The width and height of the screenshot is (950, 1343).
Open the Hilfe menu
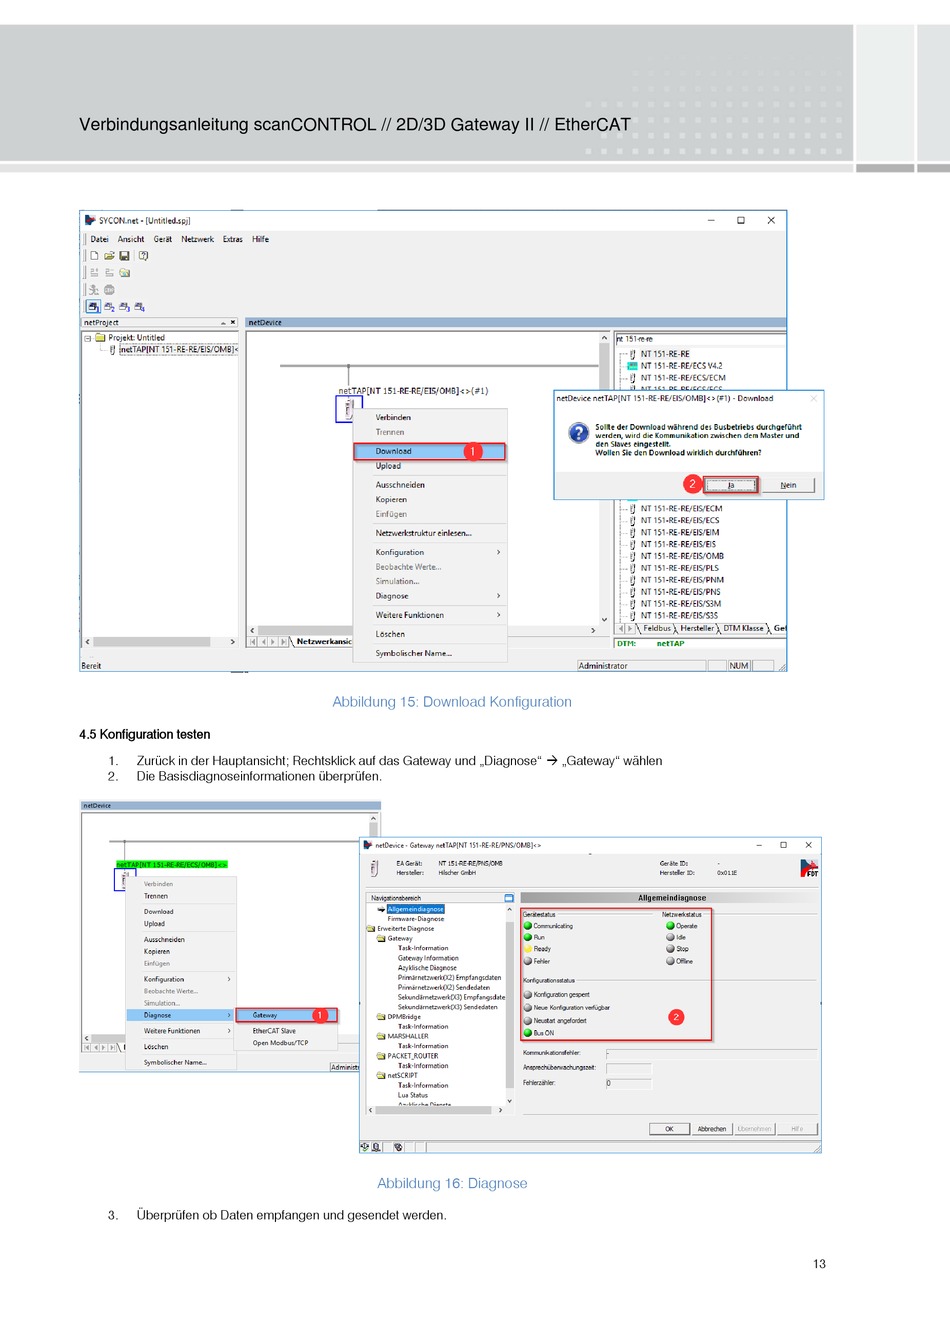click(x=261, y=240)
